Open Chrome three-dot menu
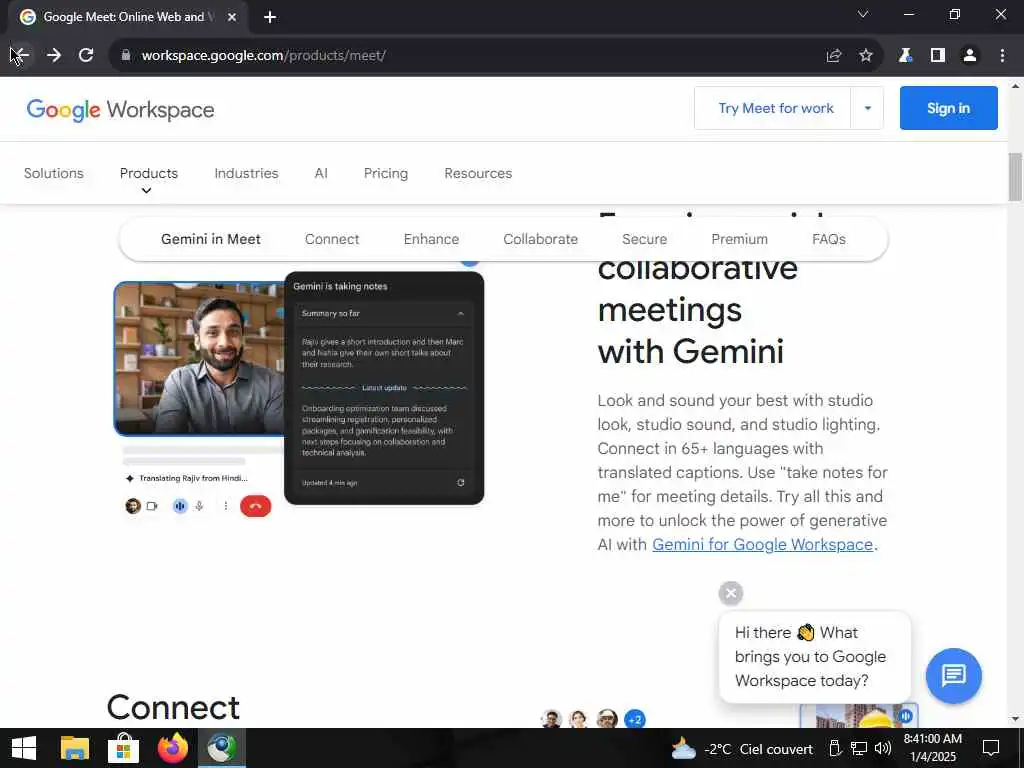Viewport: 1024px width, 768px height. pos(1002,56)
